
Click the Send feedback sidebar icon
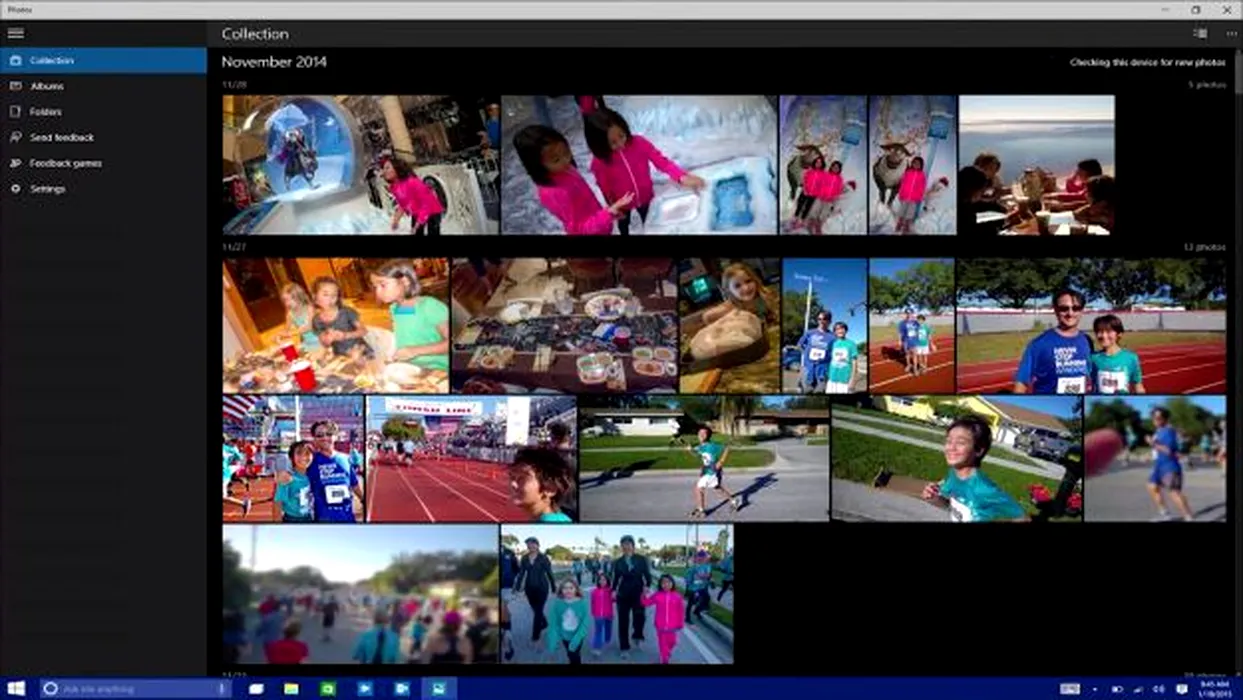click(x=16, y=137)
